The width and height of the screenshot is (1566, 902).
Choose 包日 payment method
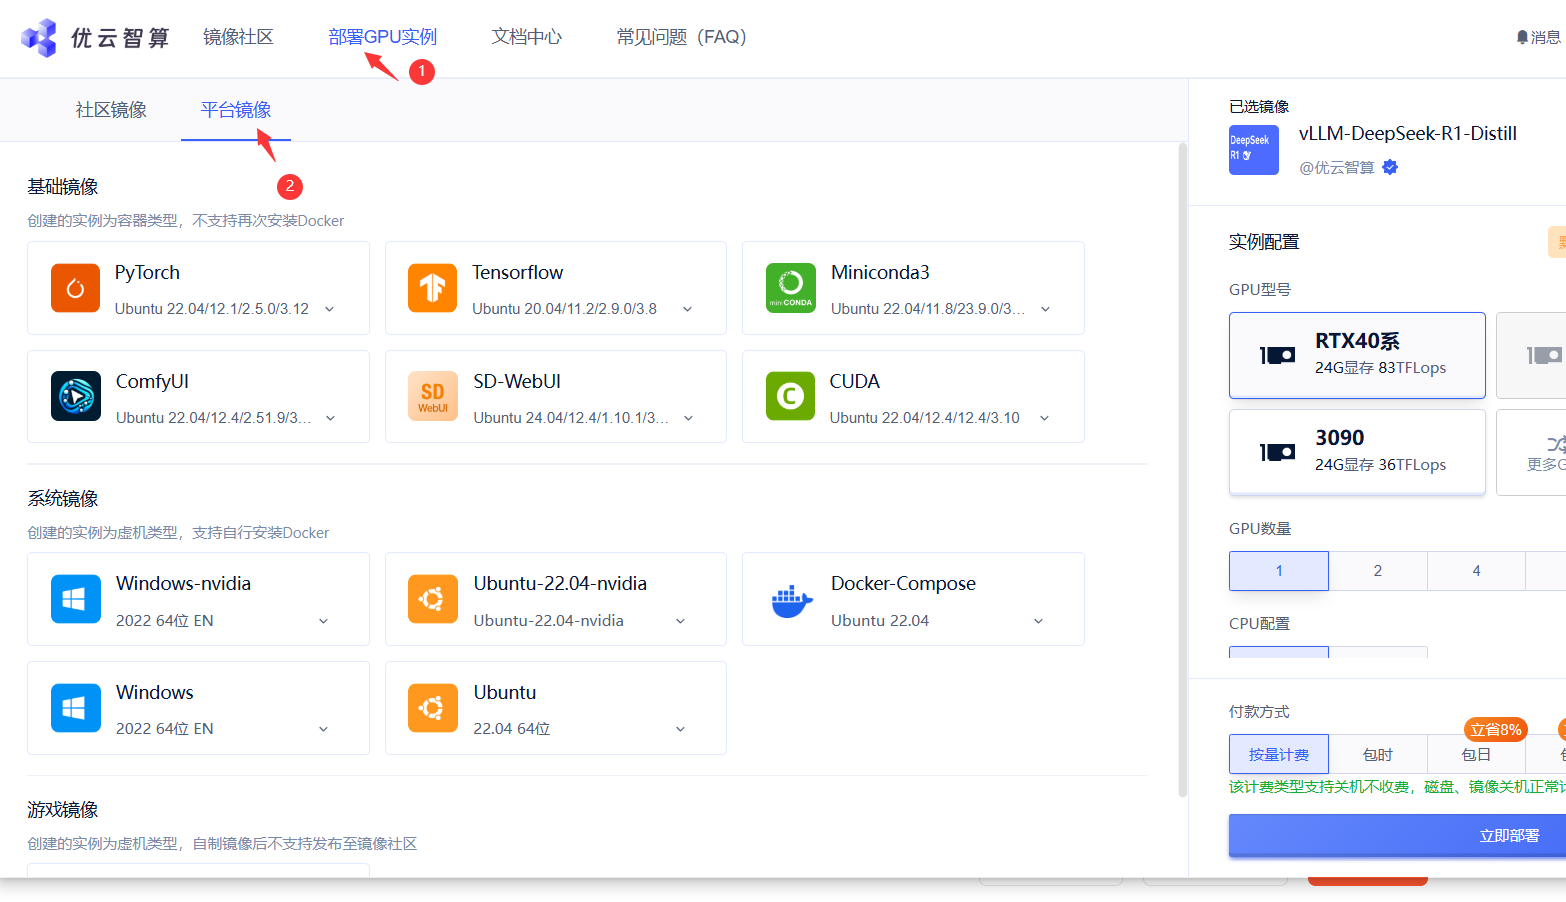[1476, 755]
